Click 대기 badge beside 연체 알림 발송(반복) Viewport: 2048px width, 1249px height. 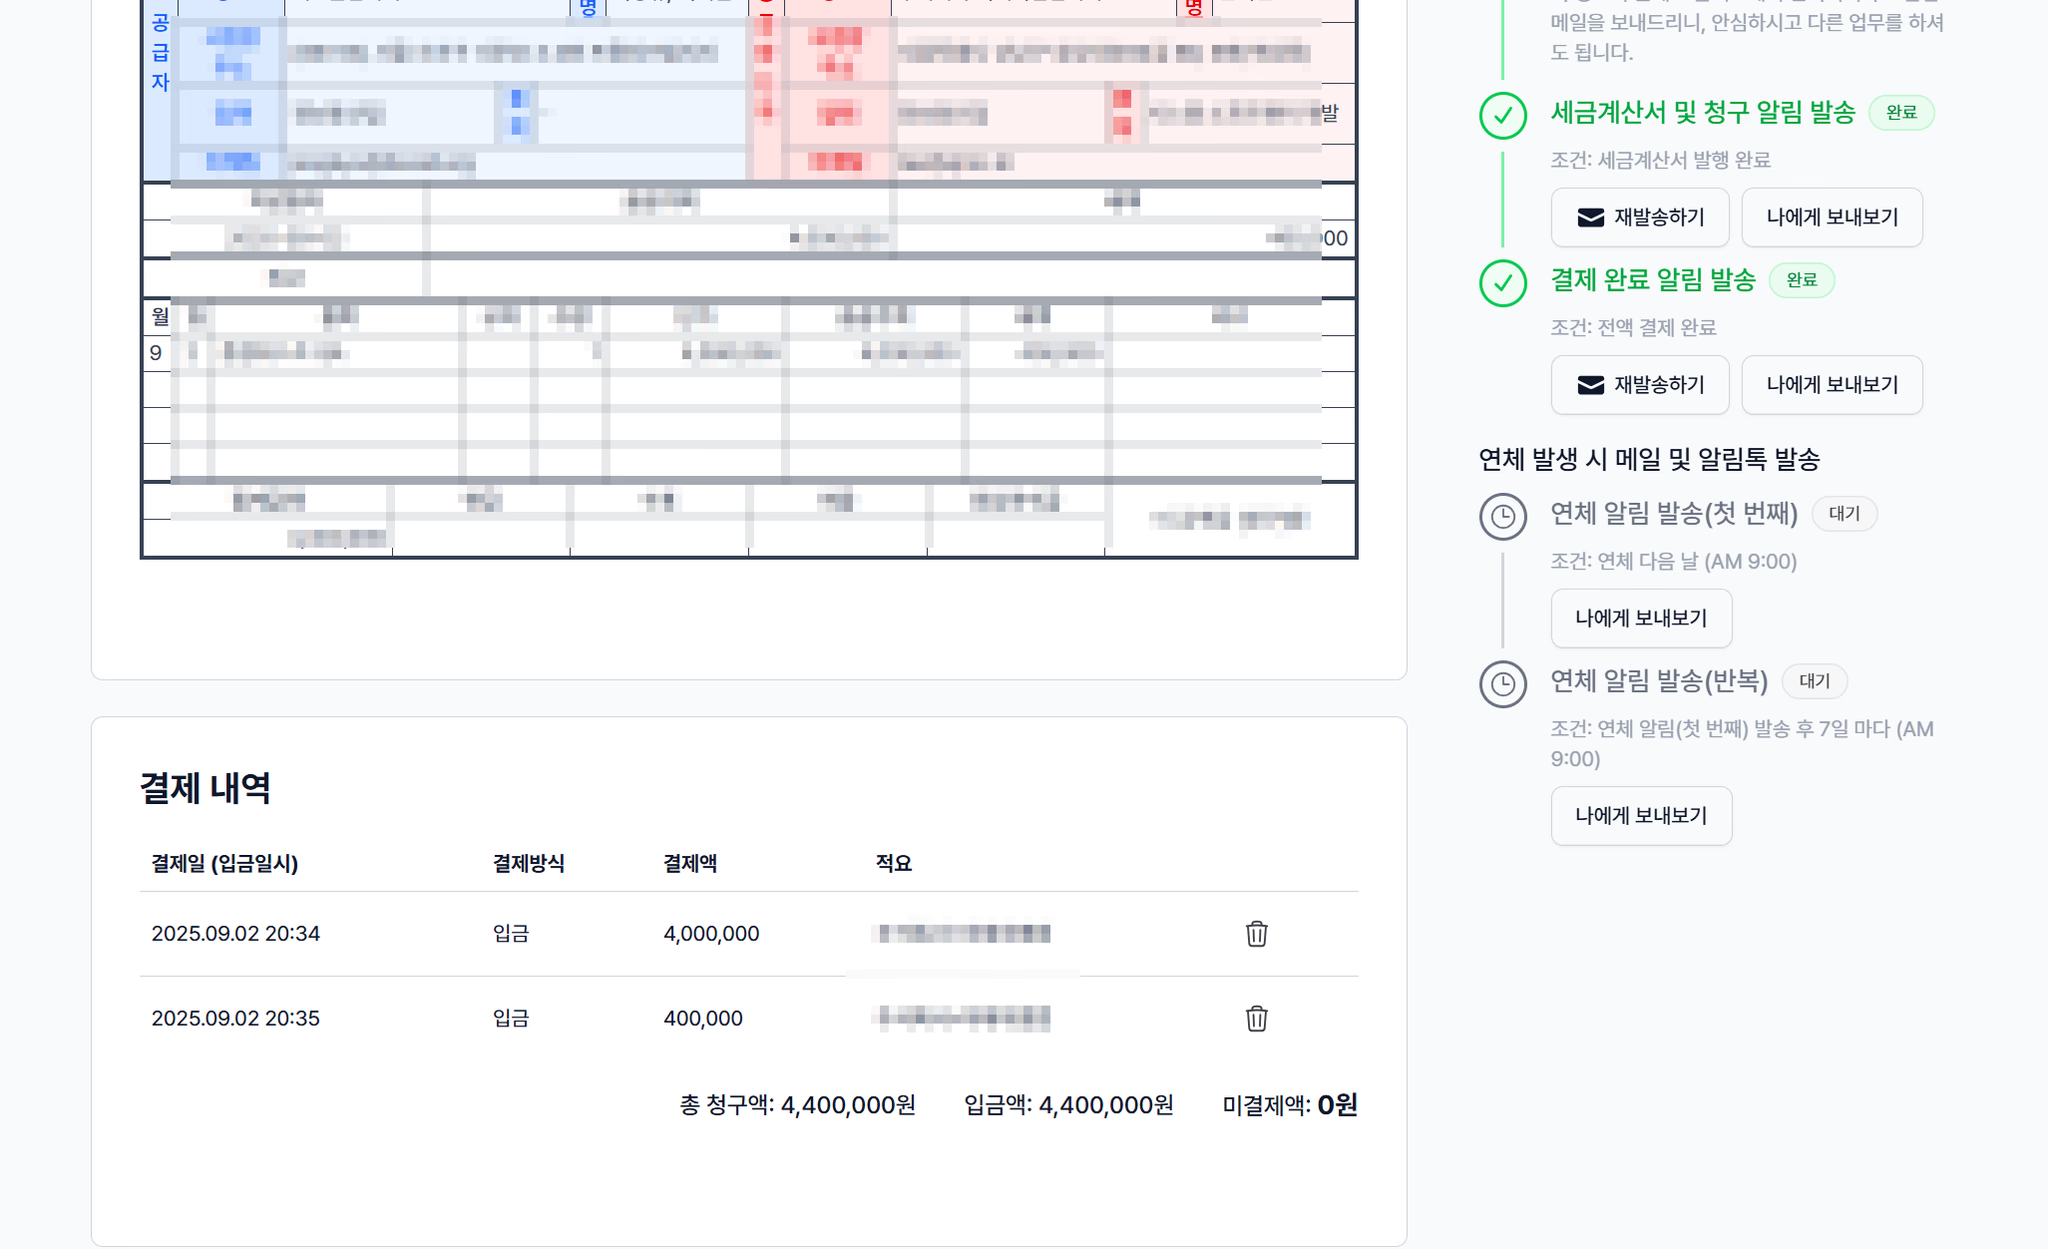point(1813,681)
